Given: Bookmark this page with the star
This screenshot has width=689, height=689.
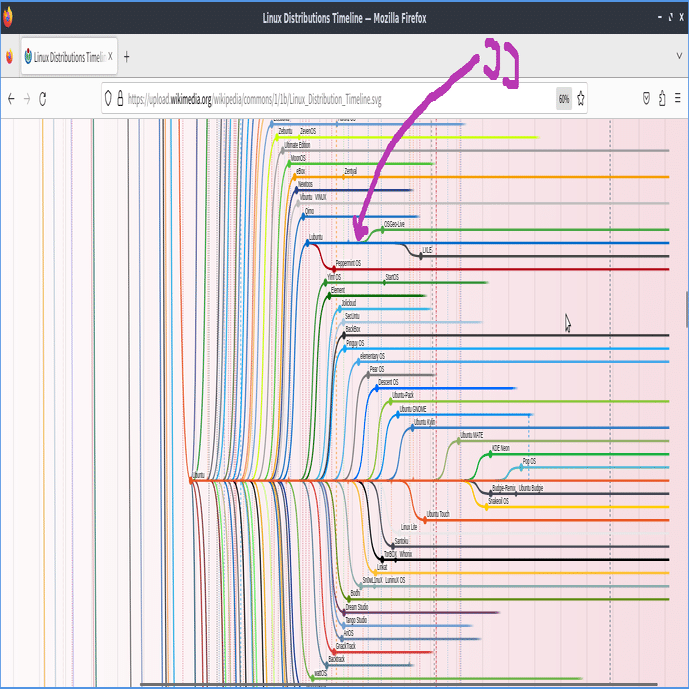Looking at the screenshot, I should 580,98.
